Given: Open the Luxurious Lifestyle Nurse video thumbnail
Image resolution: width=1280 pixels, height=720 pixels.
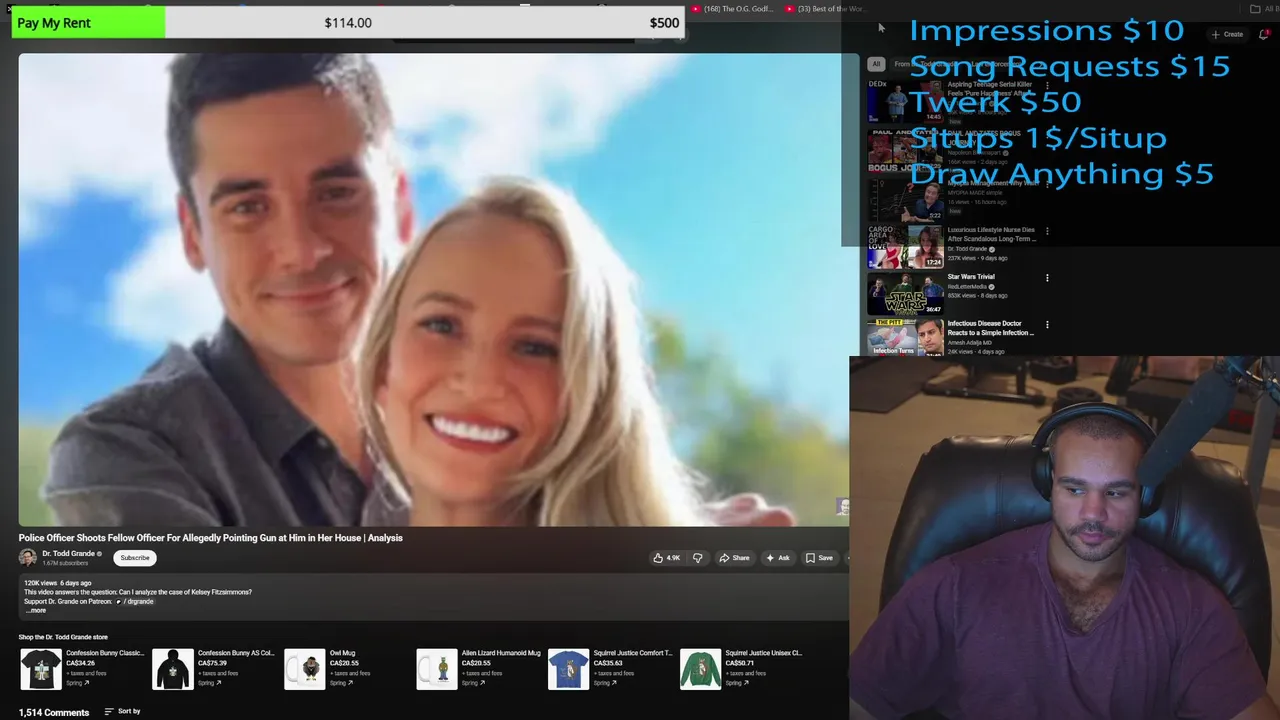Looking at the screenshot, I should tap(905, 247).
